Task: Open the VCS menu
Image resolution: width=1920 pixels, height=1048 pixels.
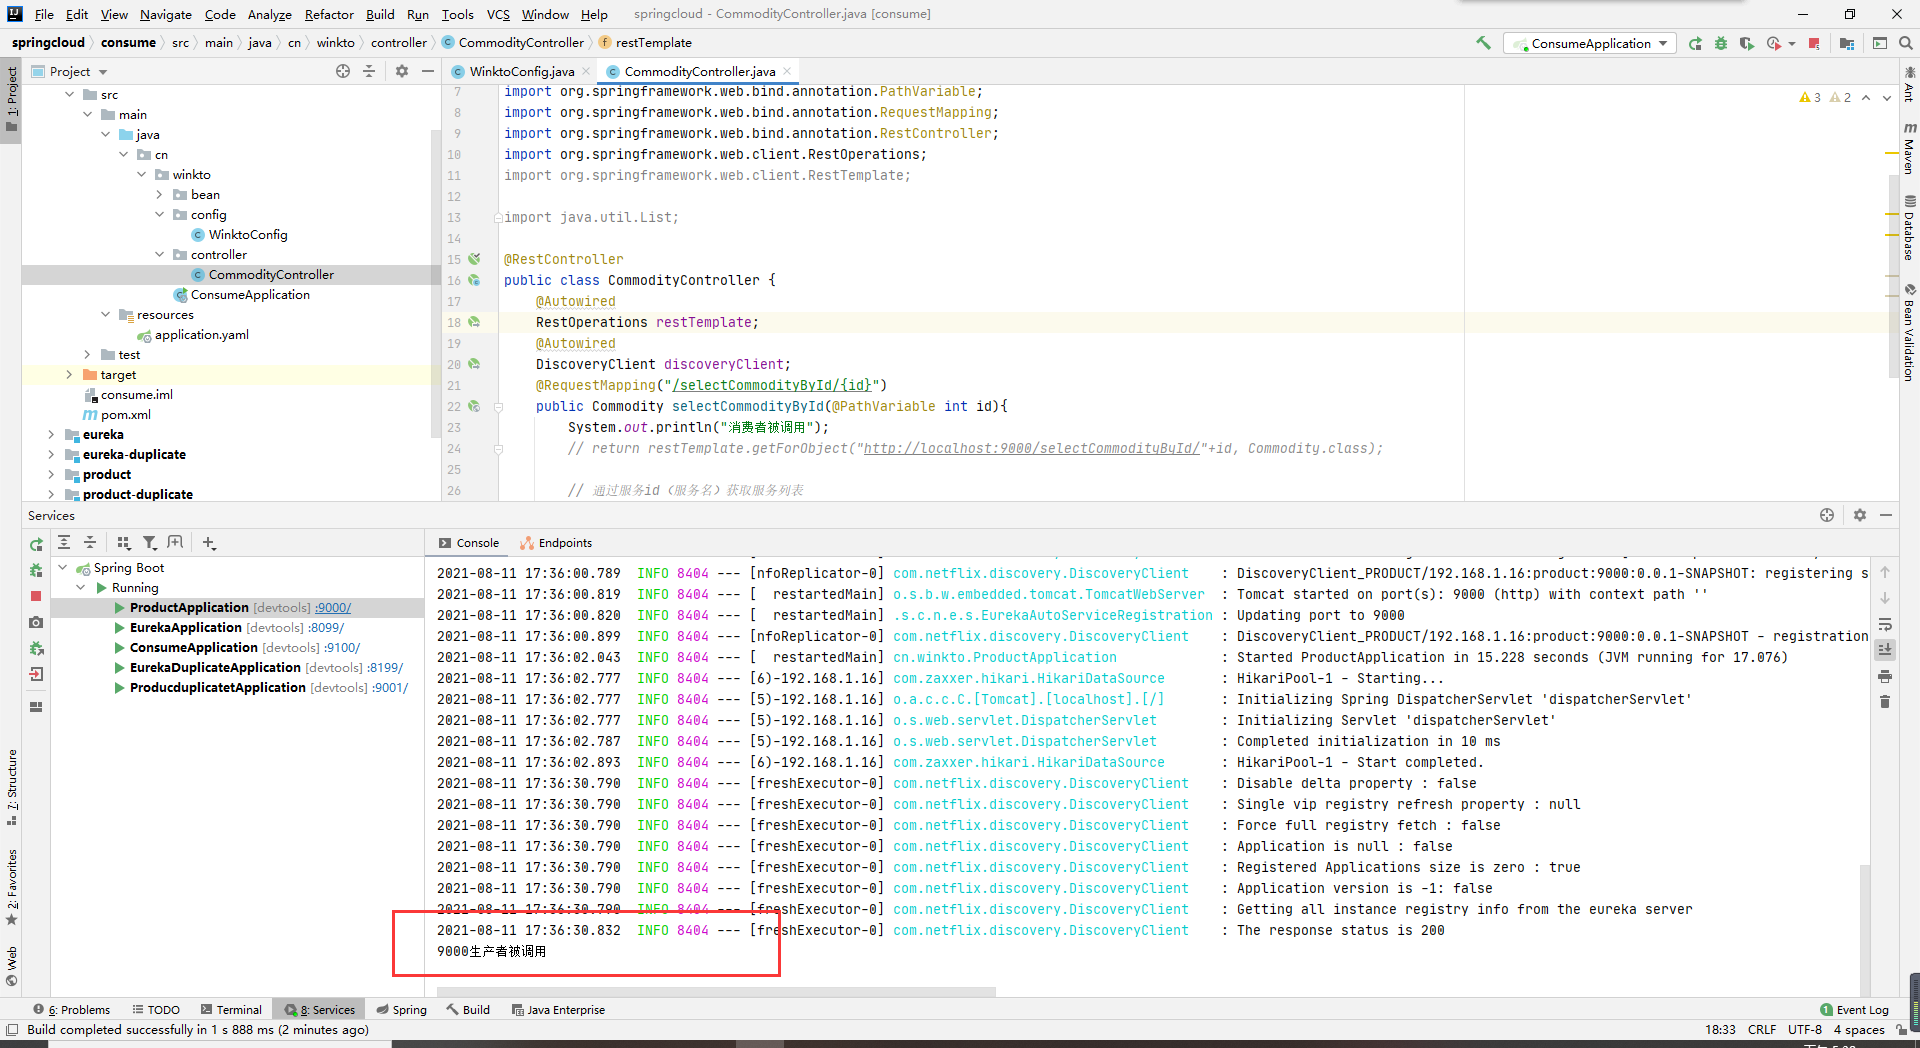Action: pos(498,14)
